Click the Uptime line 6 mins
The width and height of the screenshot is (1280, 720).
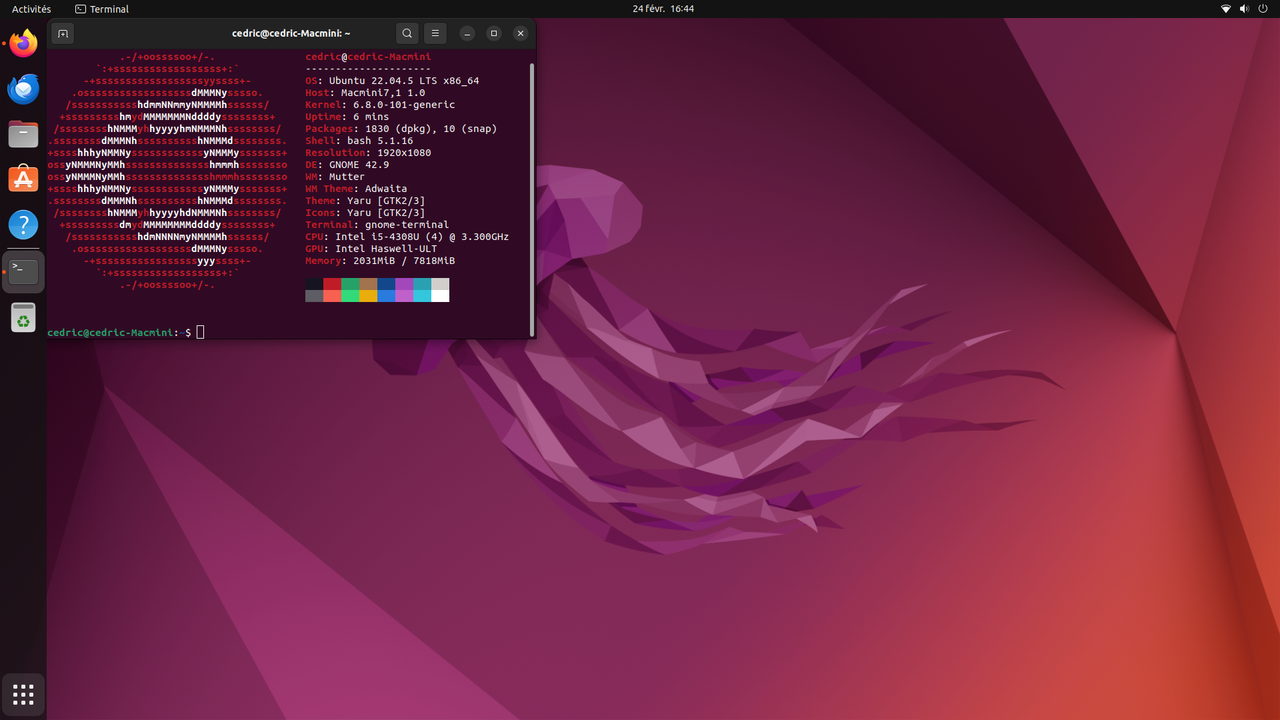coord(347,117)
